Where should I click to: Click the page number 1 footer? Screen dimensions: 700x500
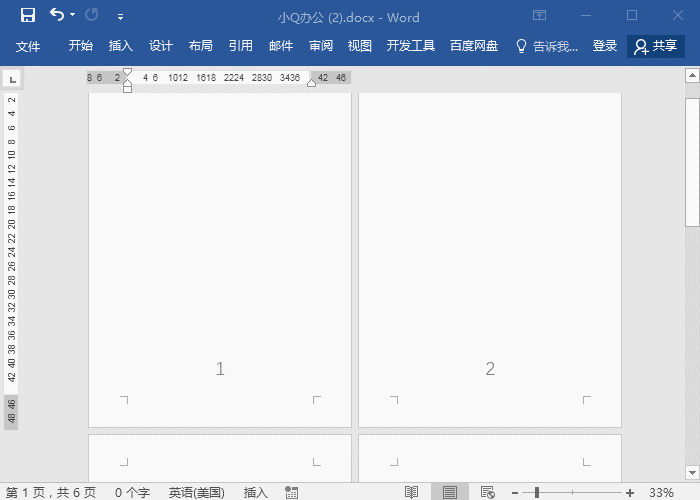220,369
